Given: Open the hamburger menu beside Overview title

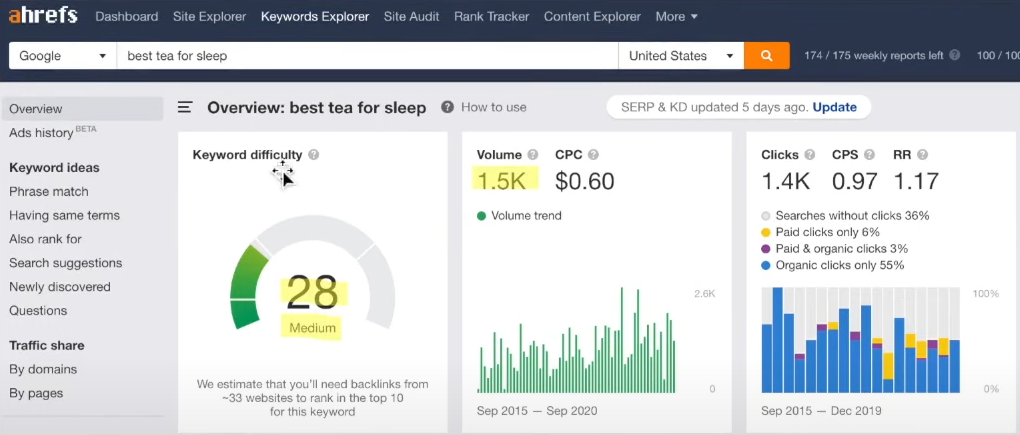Looking at the screenshot, I should tap(185, 107).
